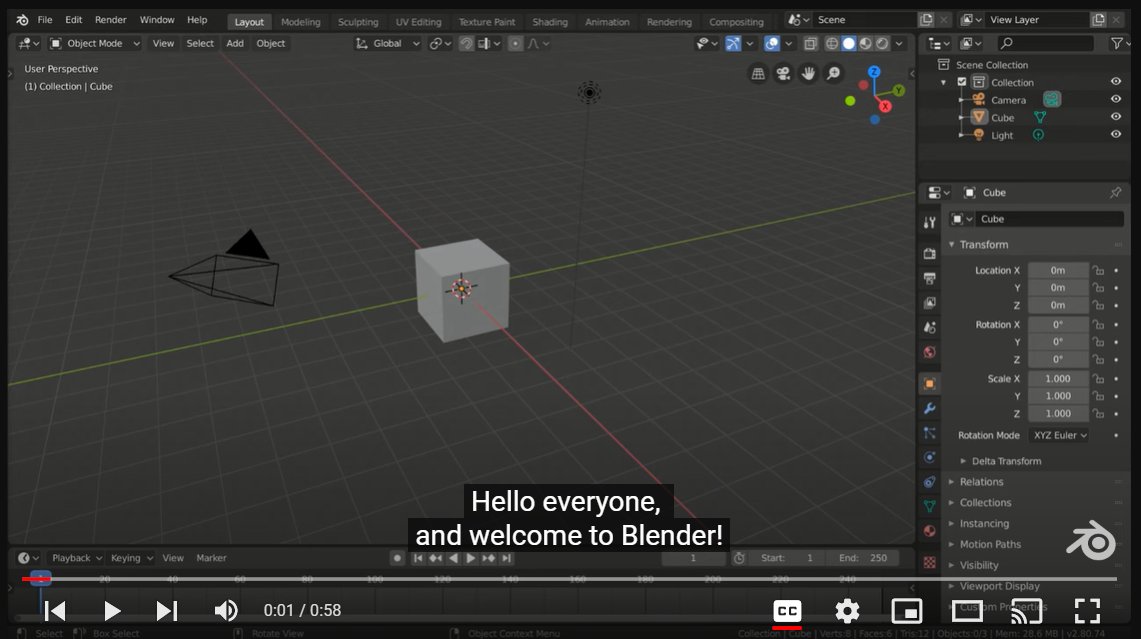The image size is (1141, 639).
Task: Toggle X-ray mode in viewport header
Action: click(x=810, y=44)
